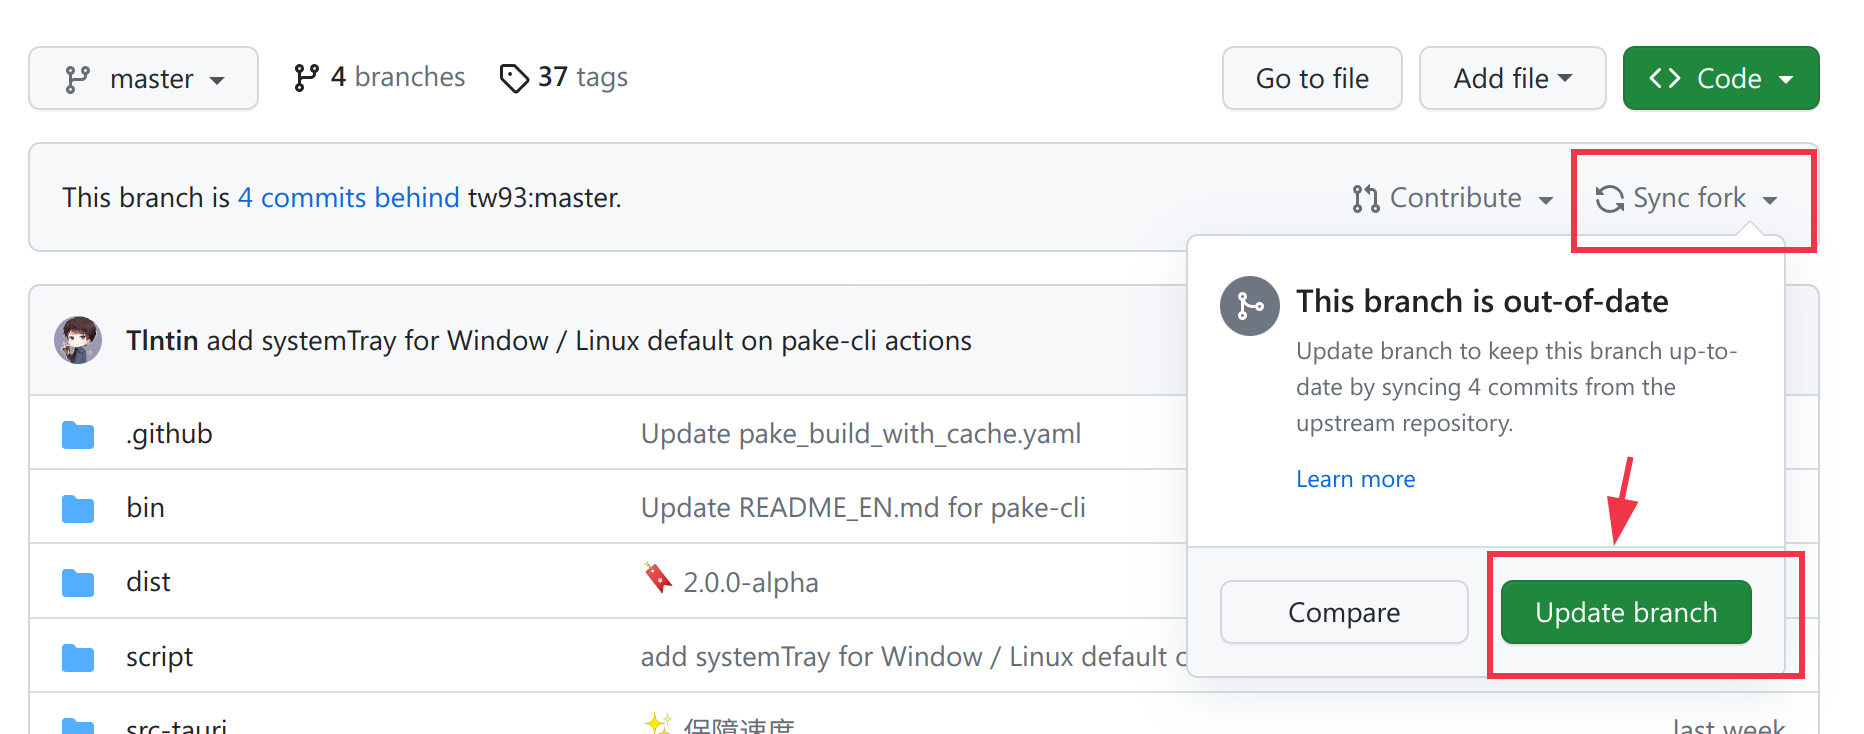The image size is (1864, 734).
Task: Open the script row systemTray commit message
Action: click(x=913, y=657)
